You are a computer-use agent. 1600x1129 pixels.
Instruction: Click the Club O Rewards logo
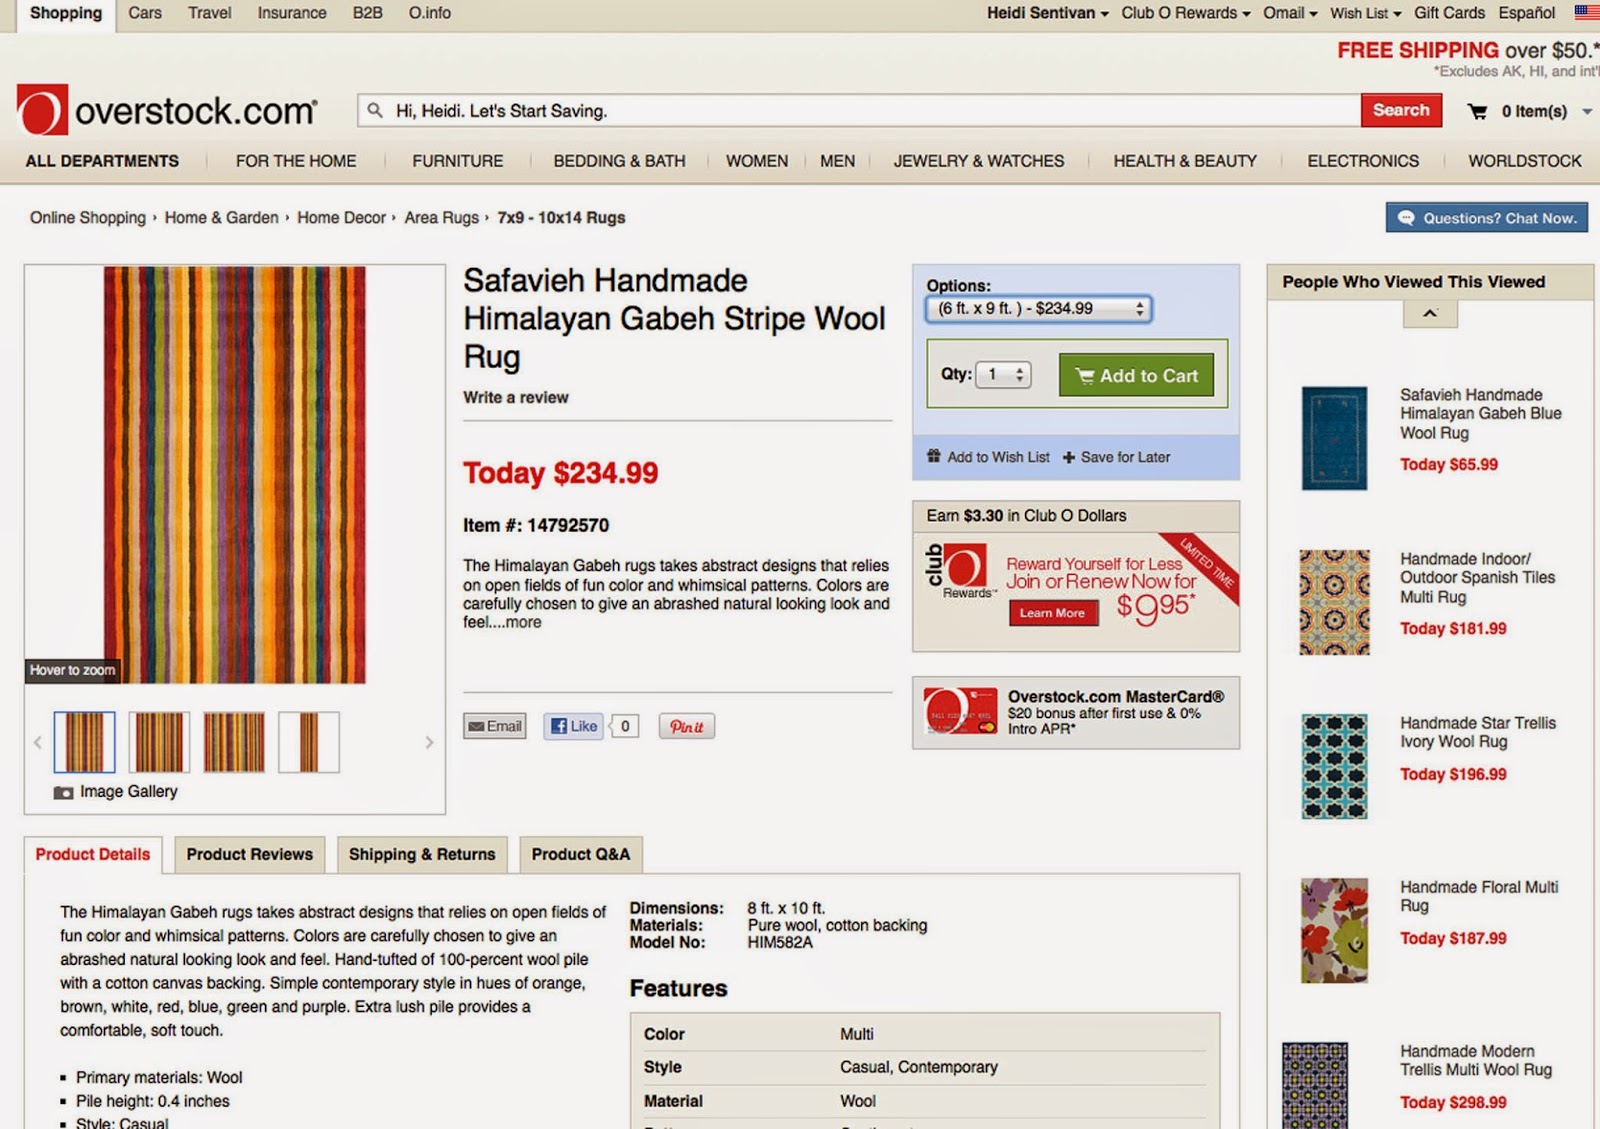959,571
